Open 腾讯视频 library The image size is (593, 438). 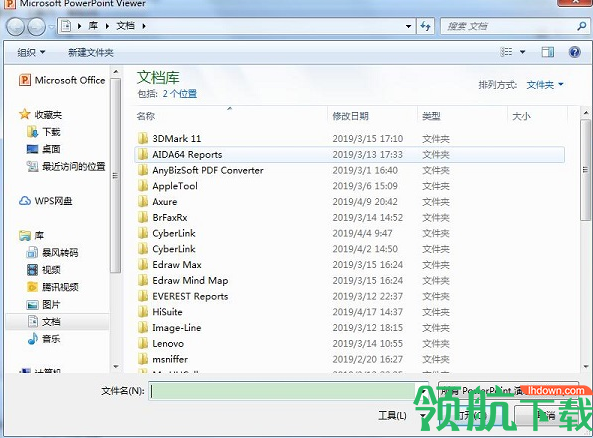click(x=53, y=287)
